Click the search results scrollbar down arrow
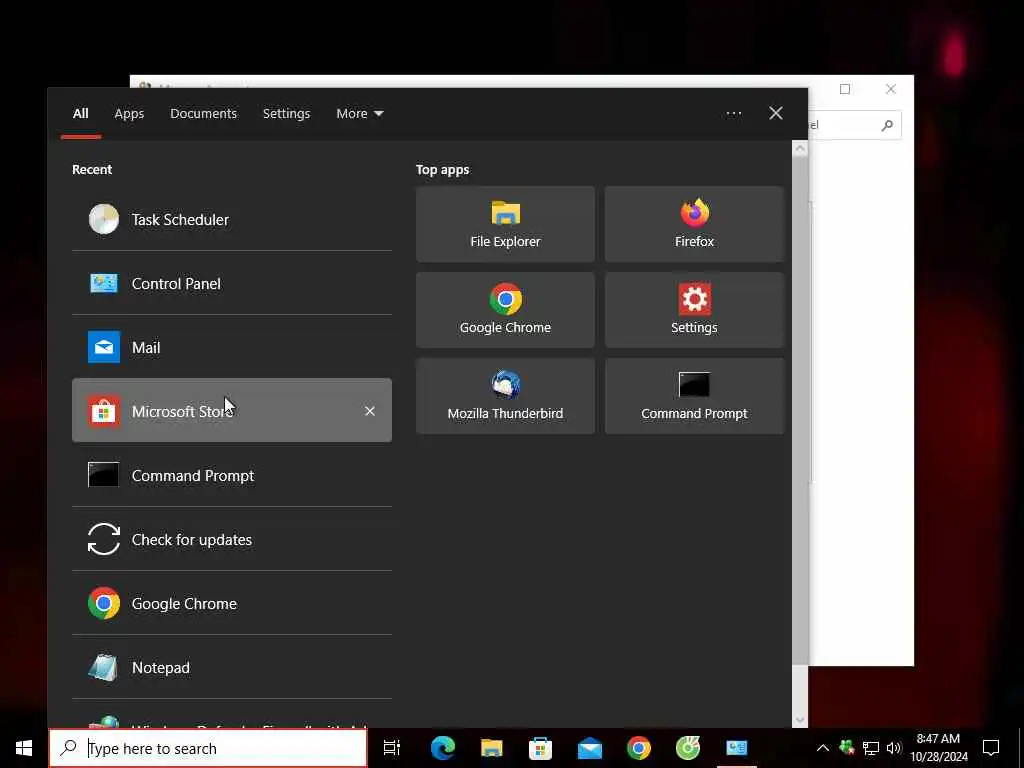The width and height of the screenshot is (1024, 768). click(x=800, y=720)
